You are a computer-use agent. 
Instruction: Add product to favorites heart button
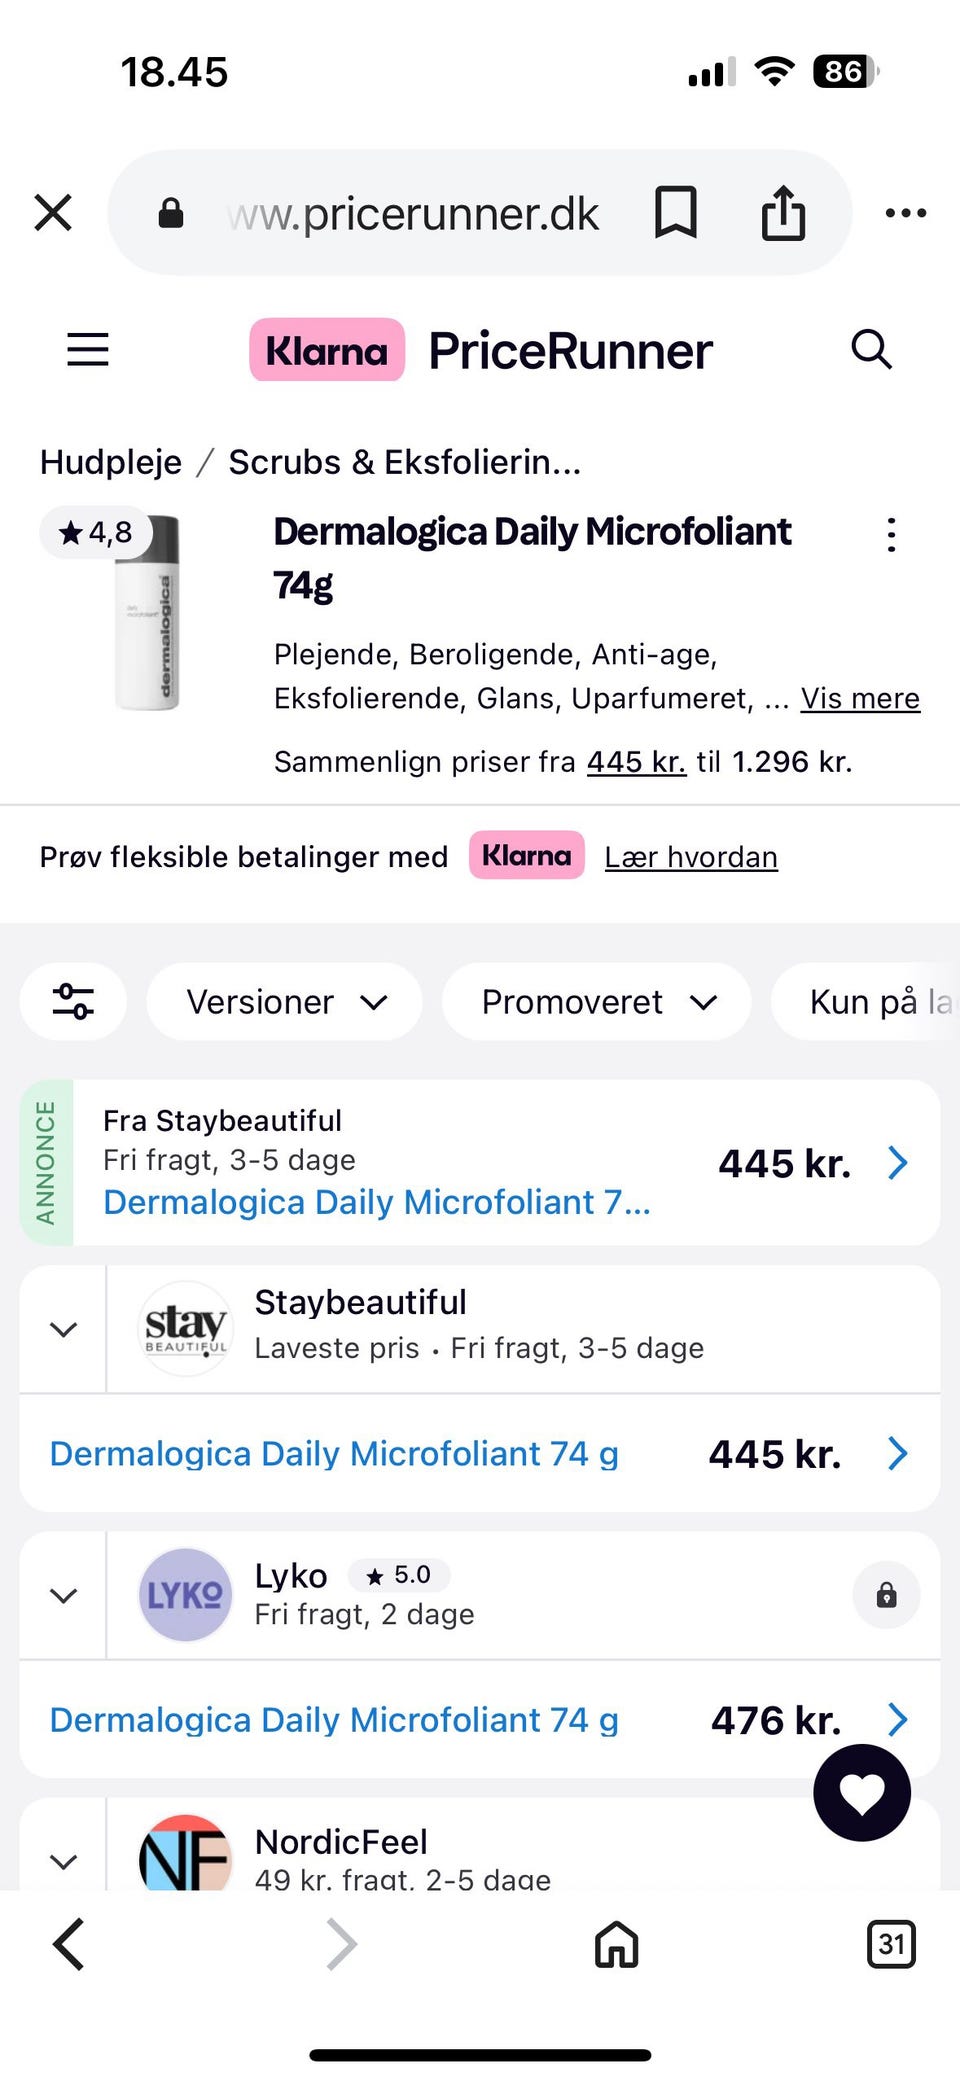click(862, 1793)
